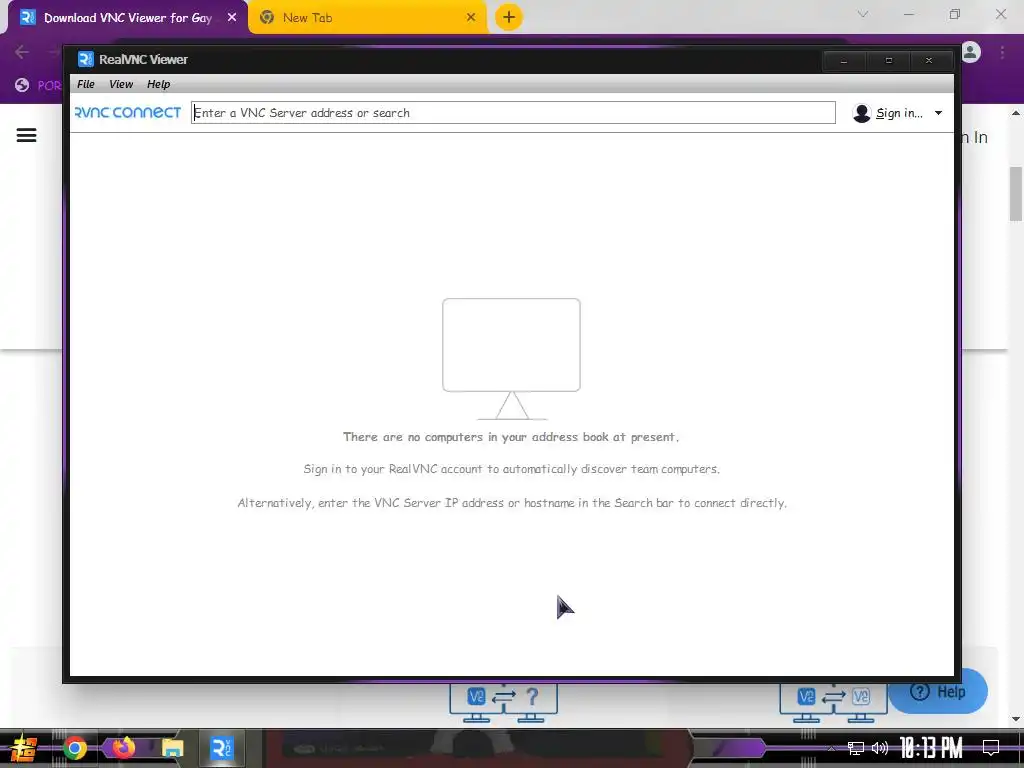The image size is (1024, 768).
Task: Click the Chrome favicon on New Tab
Action: [x=266, y=18]
